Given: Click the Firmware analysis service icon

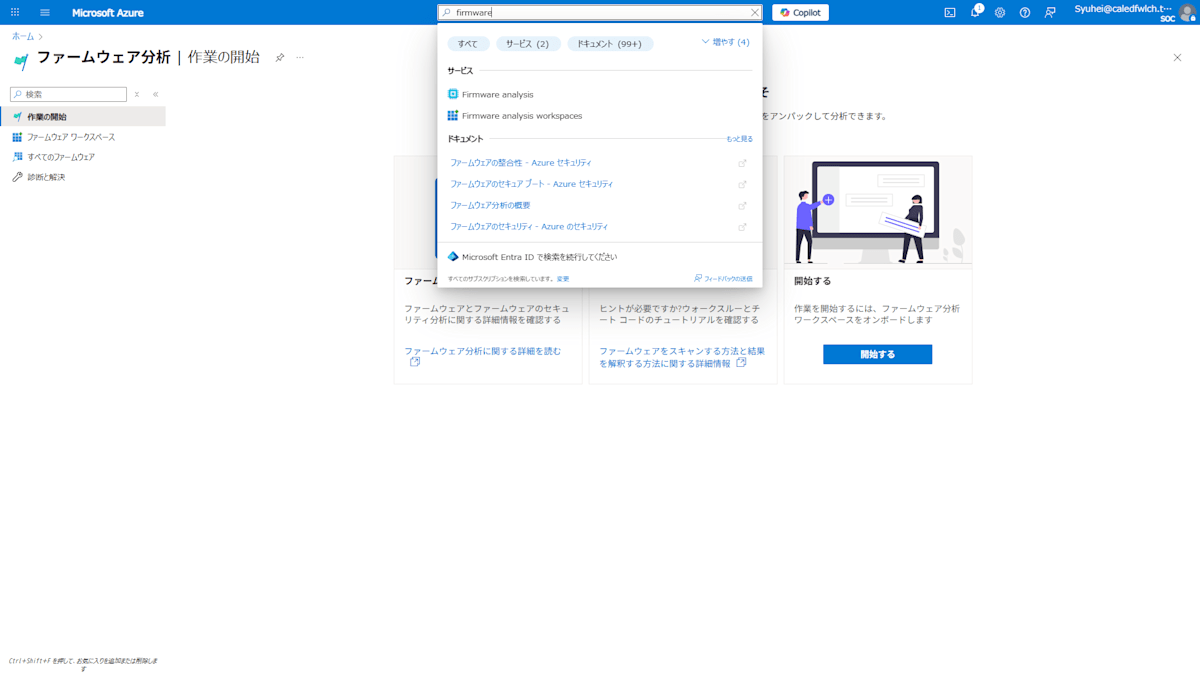Looking at the screenshot, I should click(x=453, y=94).
